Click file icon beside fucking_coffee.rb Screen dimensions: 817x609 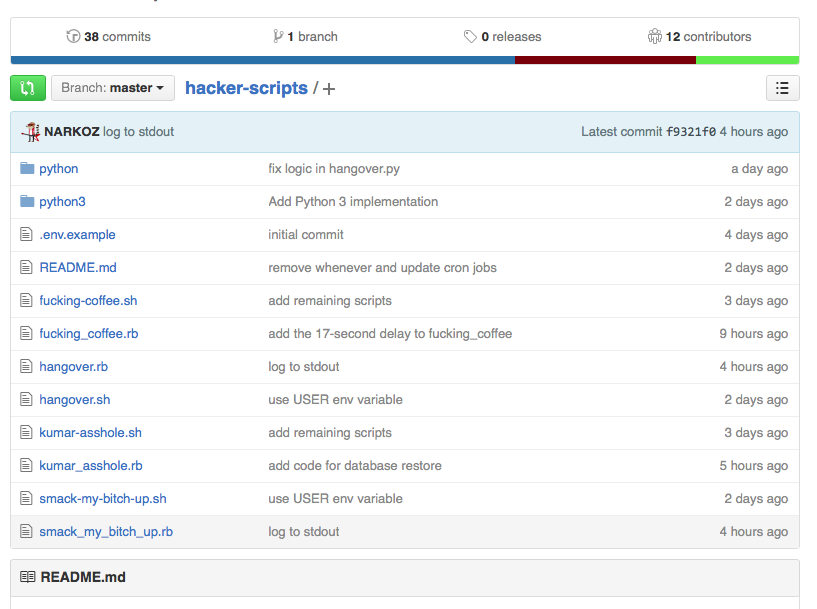(x=26, y=333)
